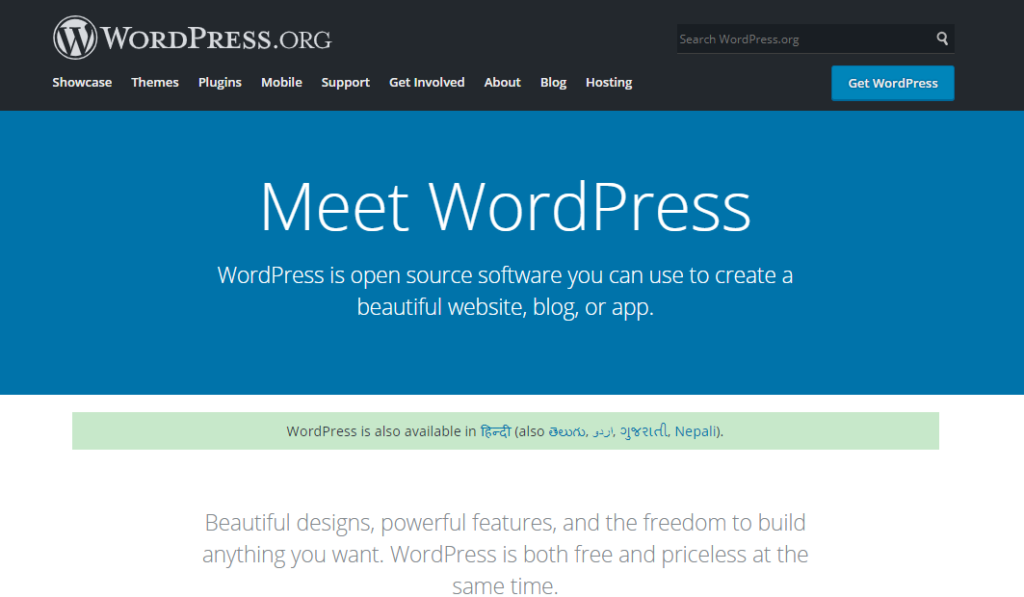Viewport: 1024px width, 597px height.
Task: Click the WordPress.org logo
Action: [x=192, y=38]
